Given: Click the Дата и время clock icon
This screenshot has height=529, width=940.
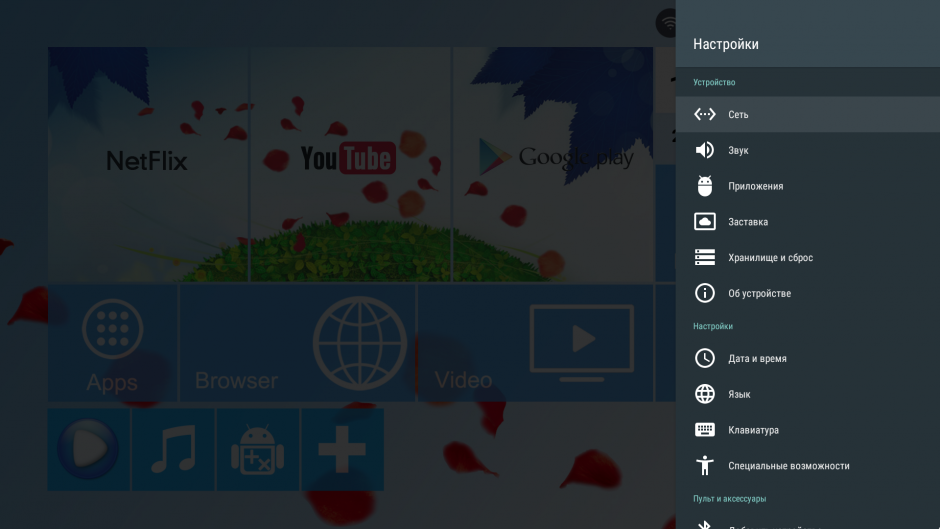Looking at the screenshot, I should coord(704,358).
